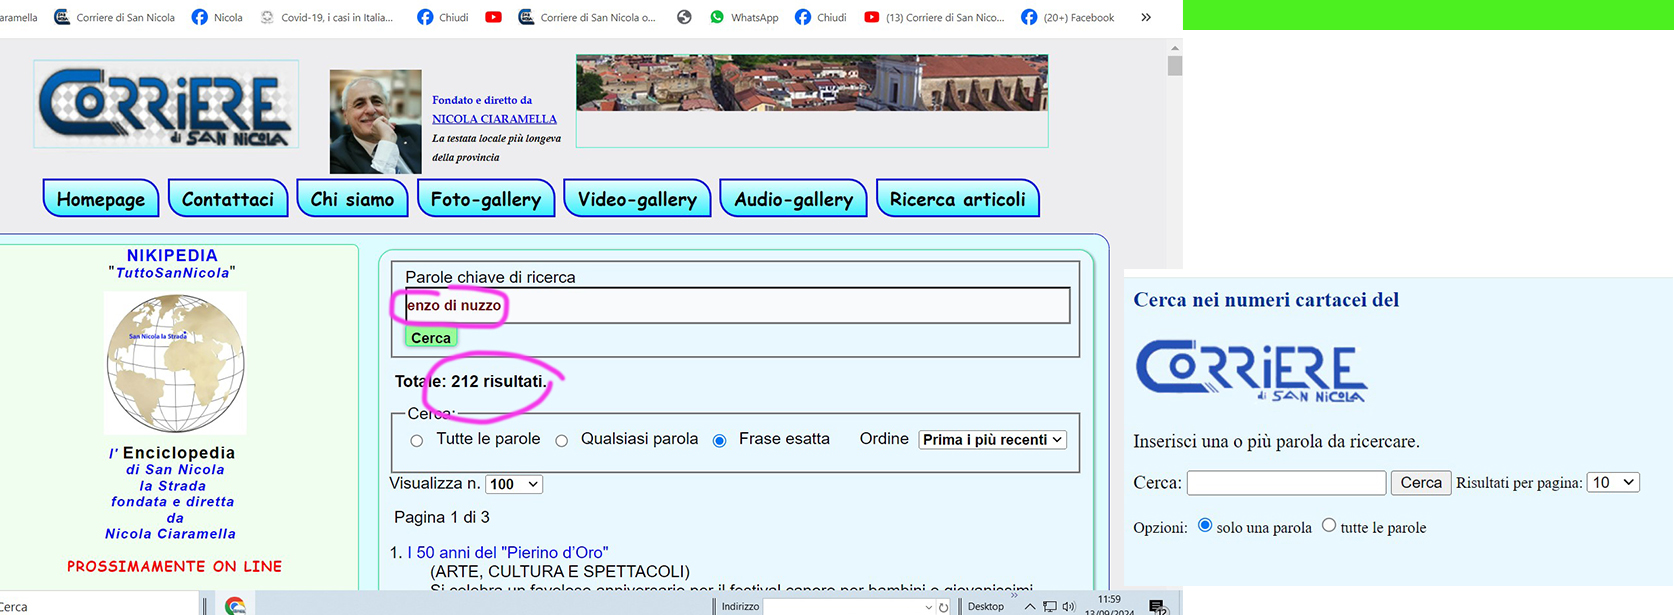Click page scrollbar up arrow
The image size is (1674, 615).
1175,47
